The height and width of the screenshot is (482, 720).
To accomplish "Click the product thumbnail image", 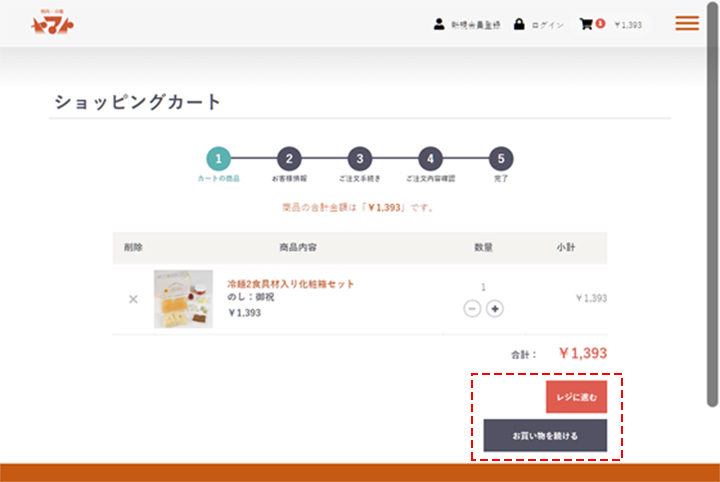I will point(183,299).
